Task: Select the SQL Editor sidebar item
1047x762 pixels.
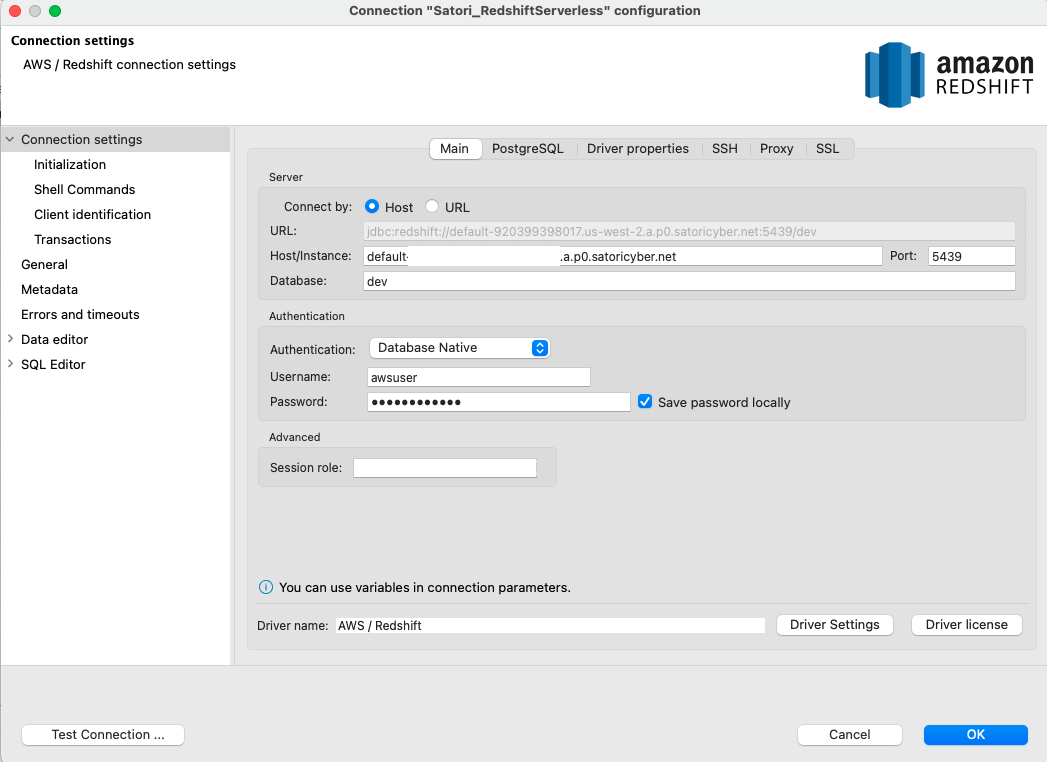Action: coord(53,365)
